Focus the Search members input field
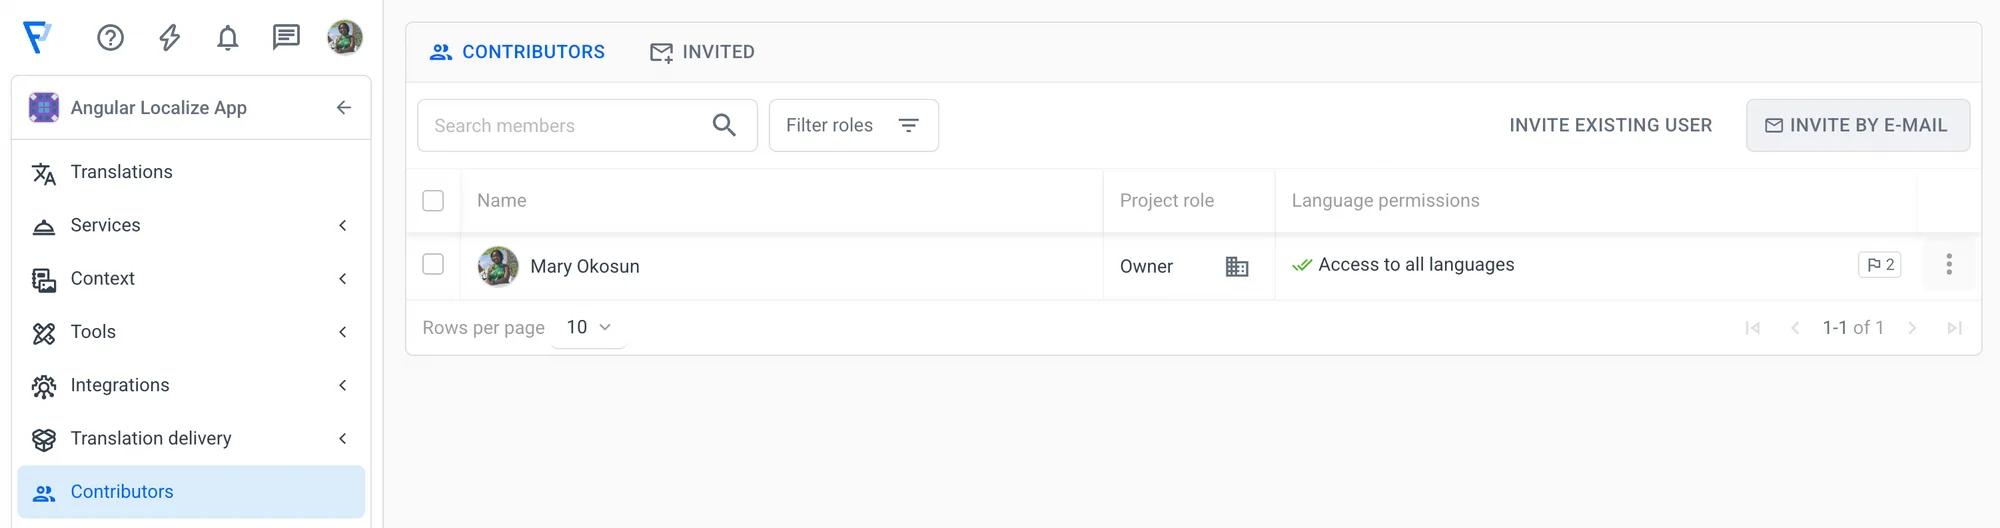 565,125
